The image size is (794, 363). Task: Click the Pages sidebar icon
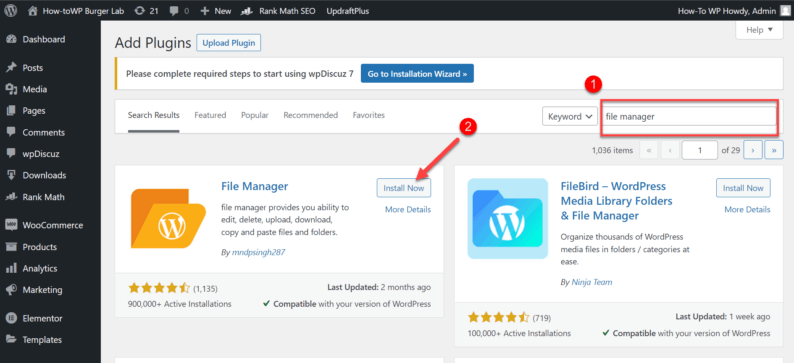pos(11,110)
